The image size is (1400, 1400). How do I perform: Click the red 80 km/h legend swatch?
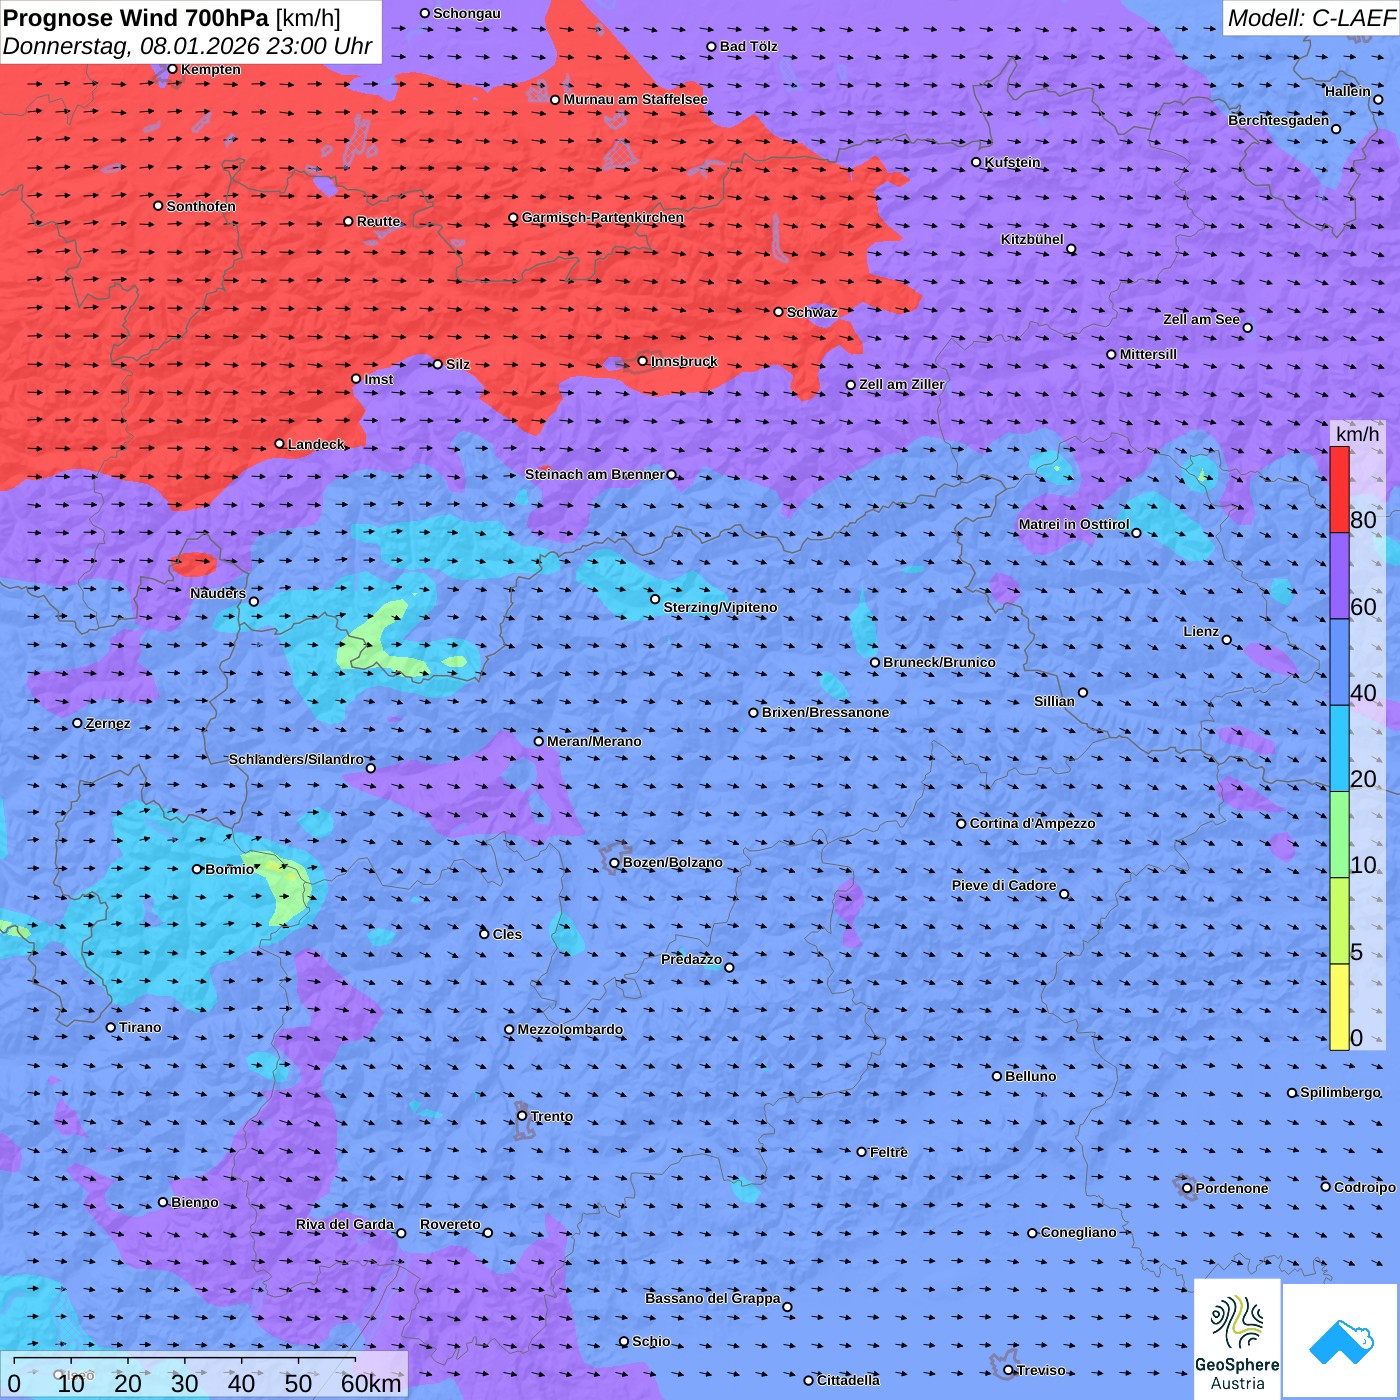(1339, 489)
